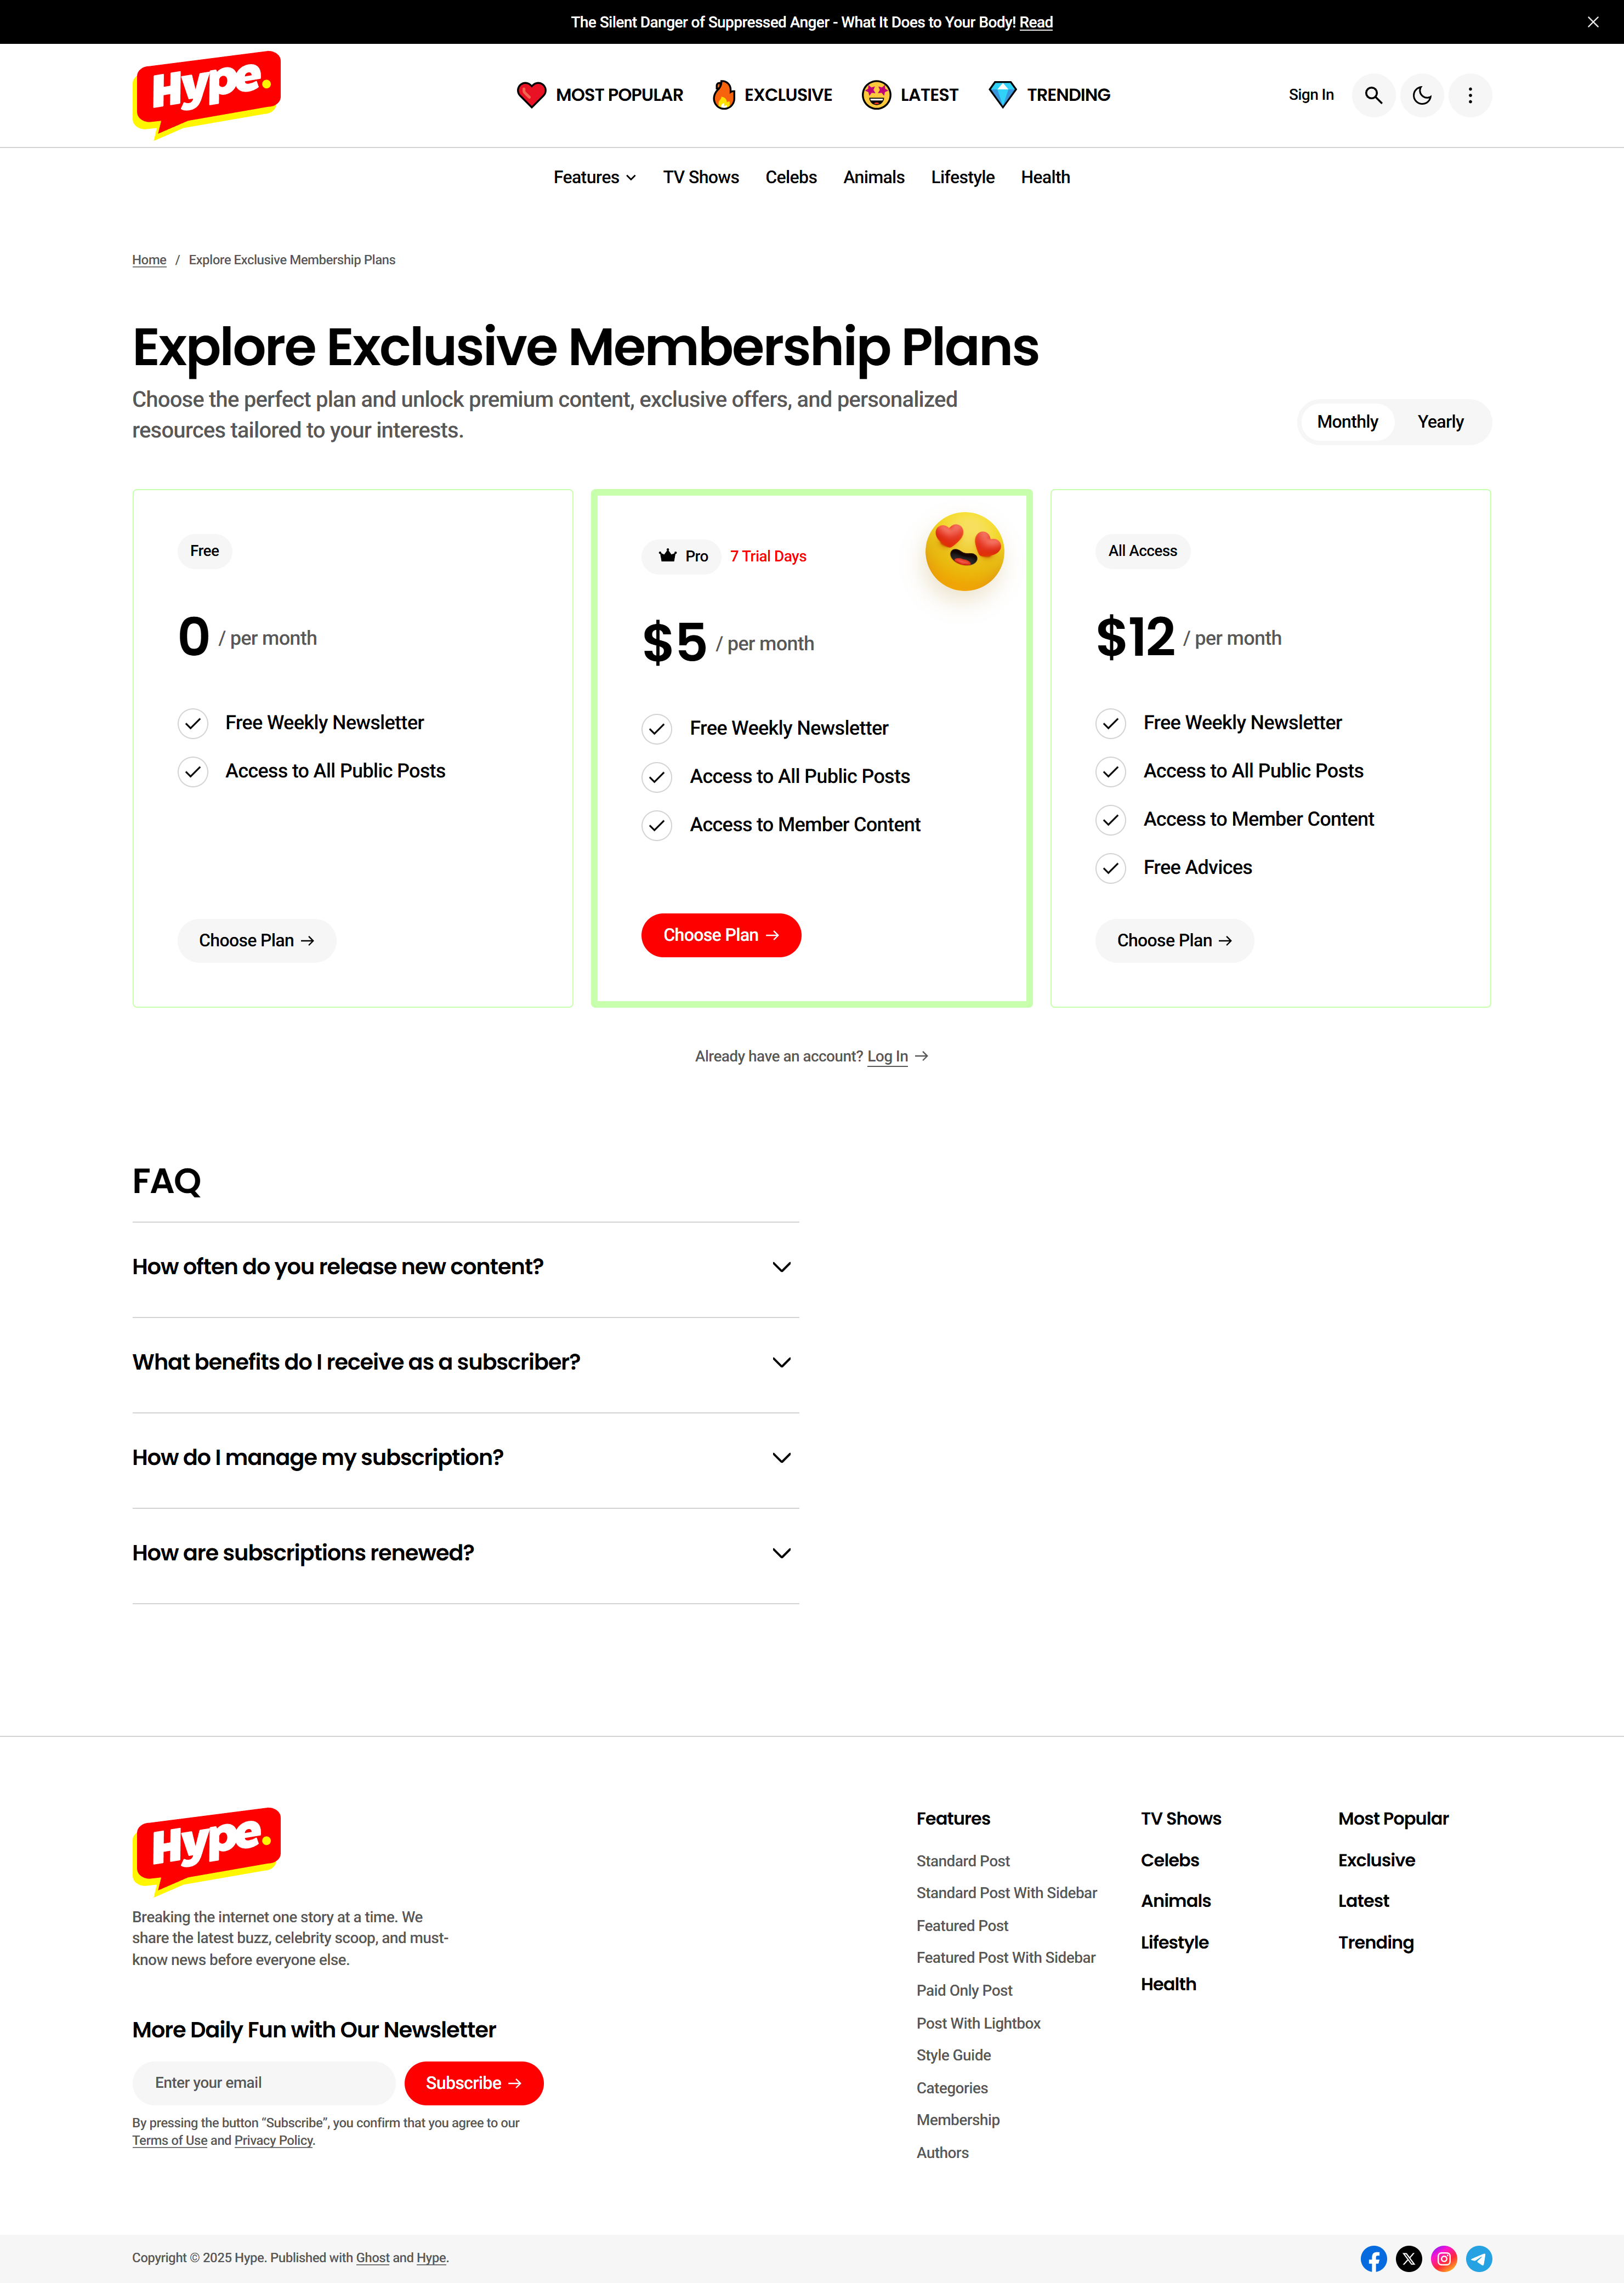
Task: Select Monthly billing option
Action: [x=1346, y=422]
